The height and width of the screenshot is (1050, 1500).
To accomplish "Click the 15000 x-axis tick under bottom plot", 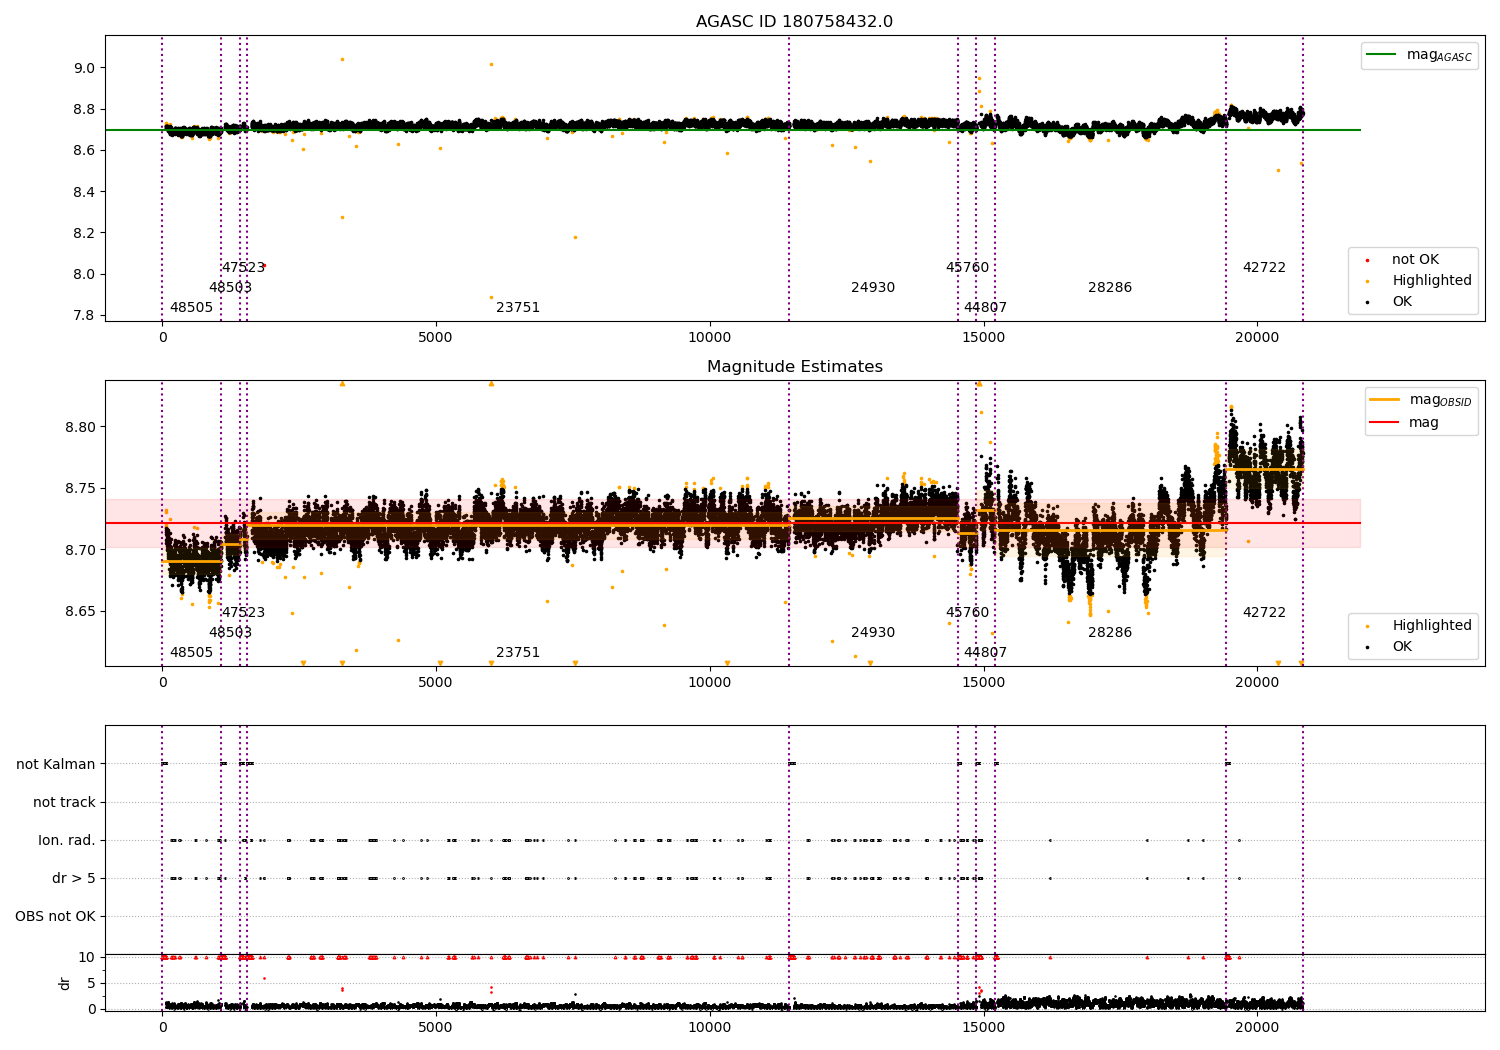I will [x=983, y=1027].
